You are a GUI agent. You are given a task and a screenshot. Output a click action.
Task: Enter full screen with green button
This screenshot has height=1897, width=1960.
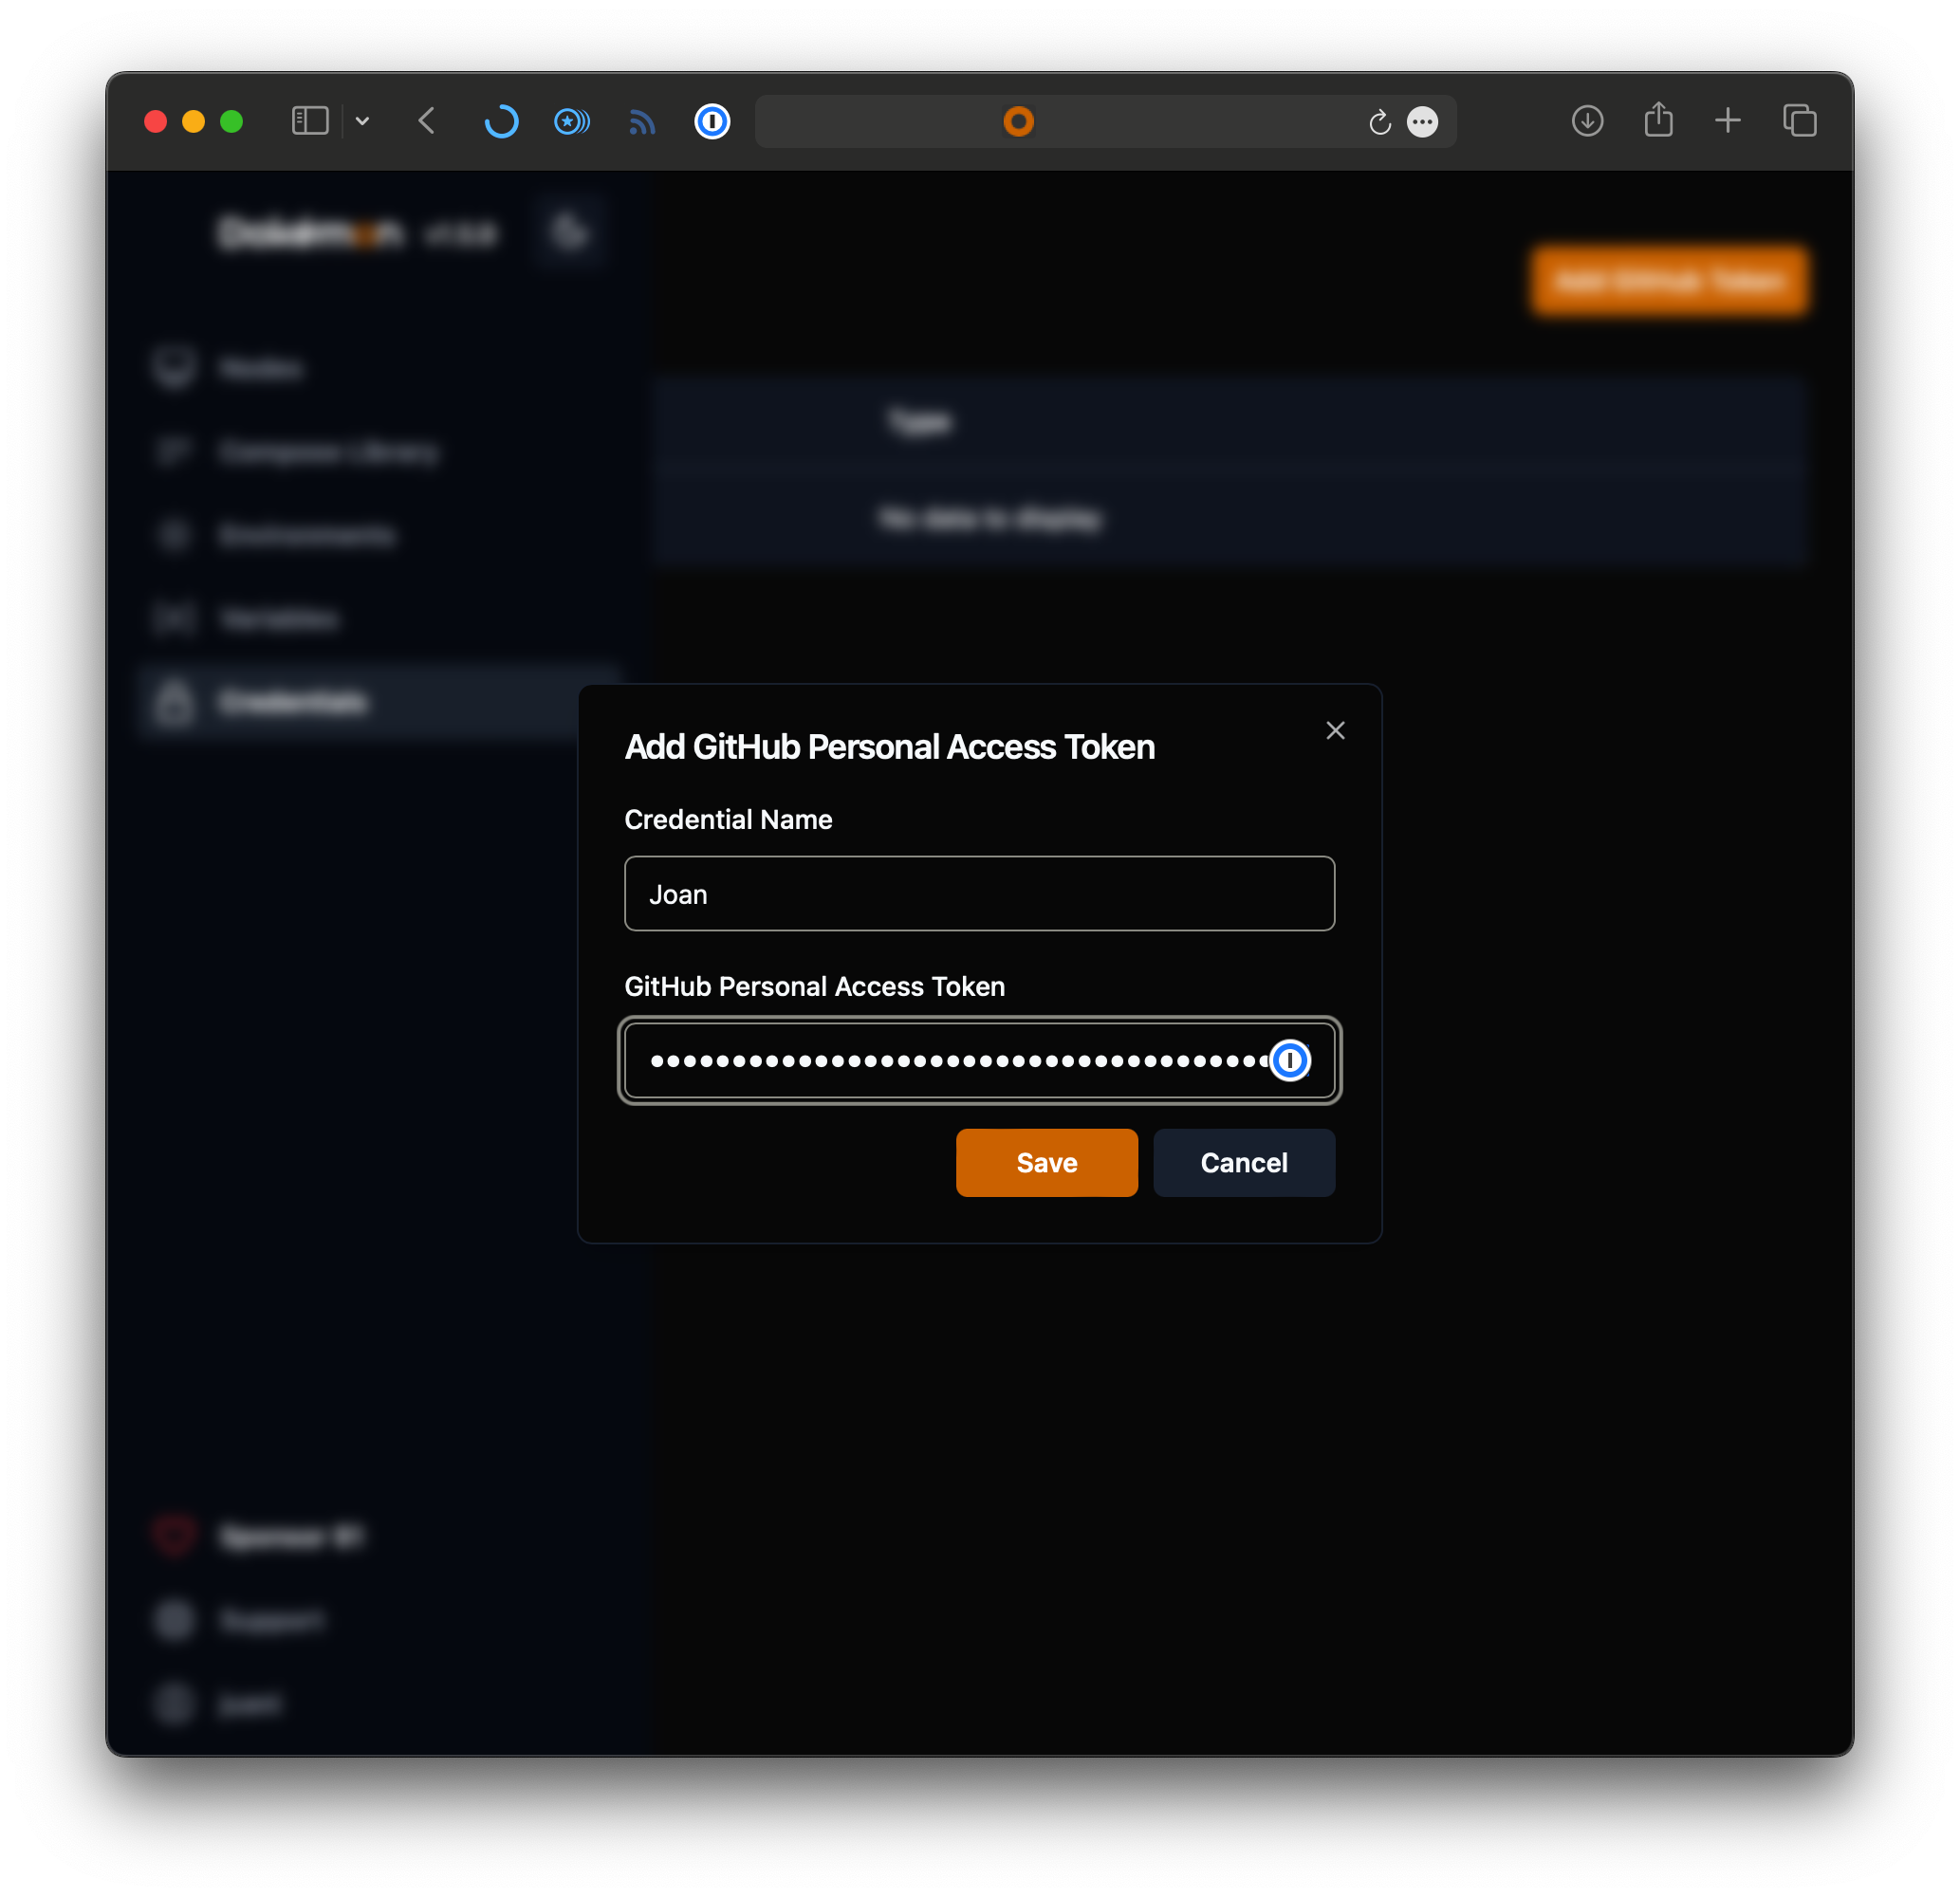tap(231, 121)
